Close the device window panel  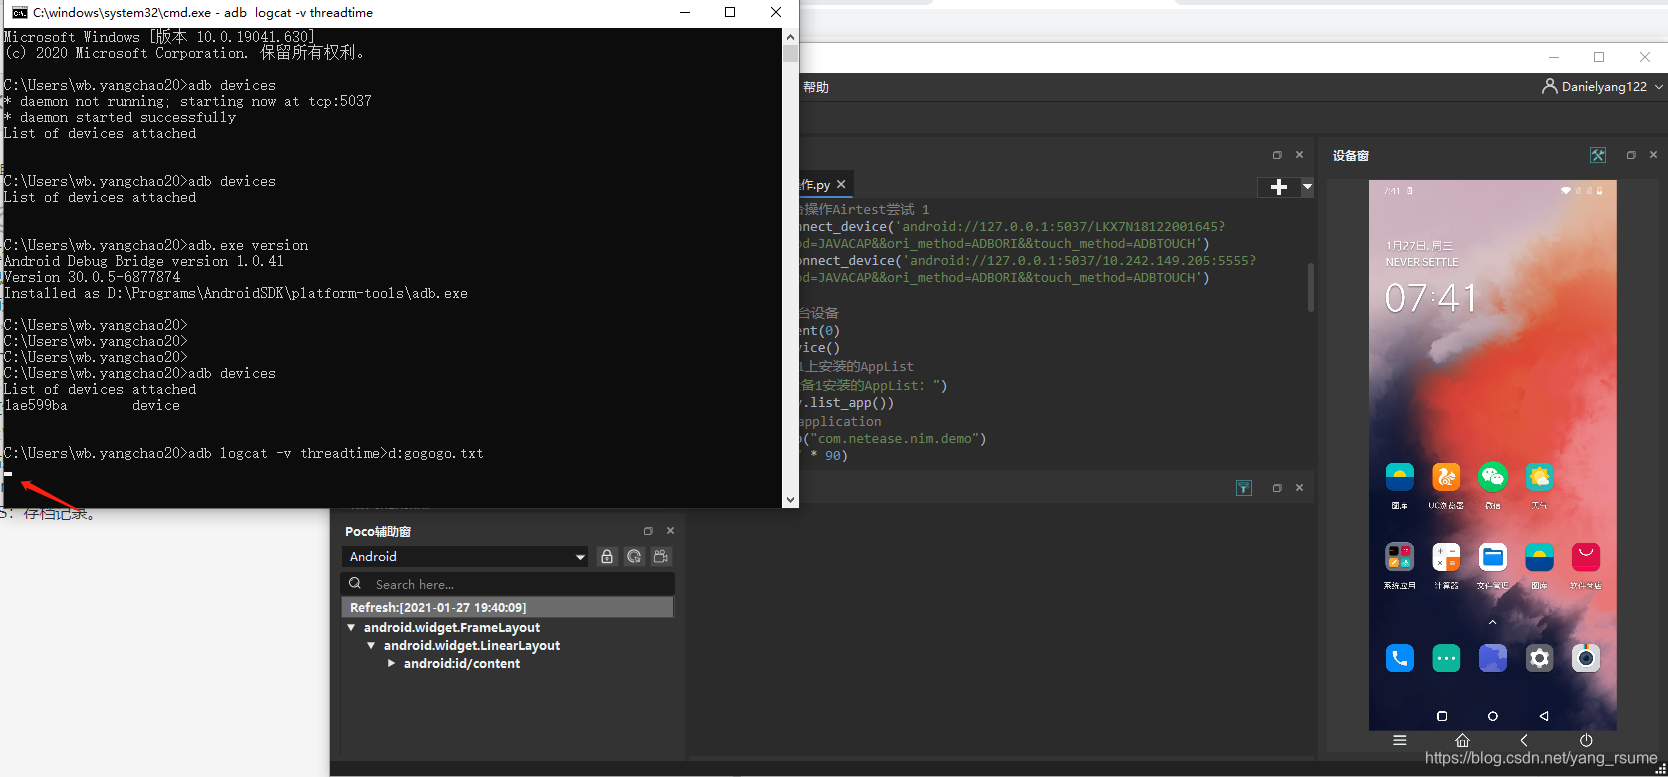point(1654,155)
